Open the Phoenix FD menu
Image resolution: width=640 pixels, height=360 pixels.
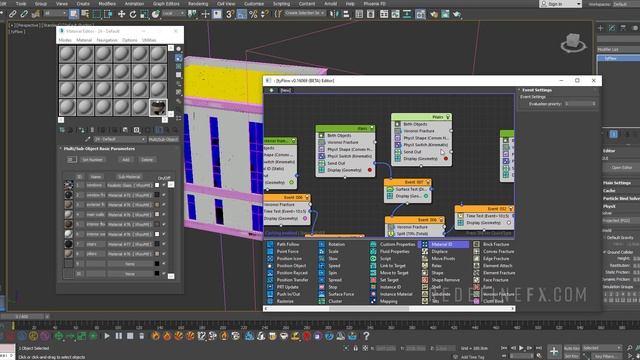(374, 4)
